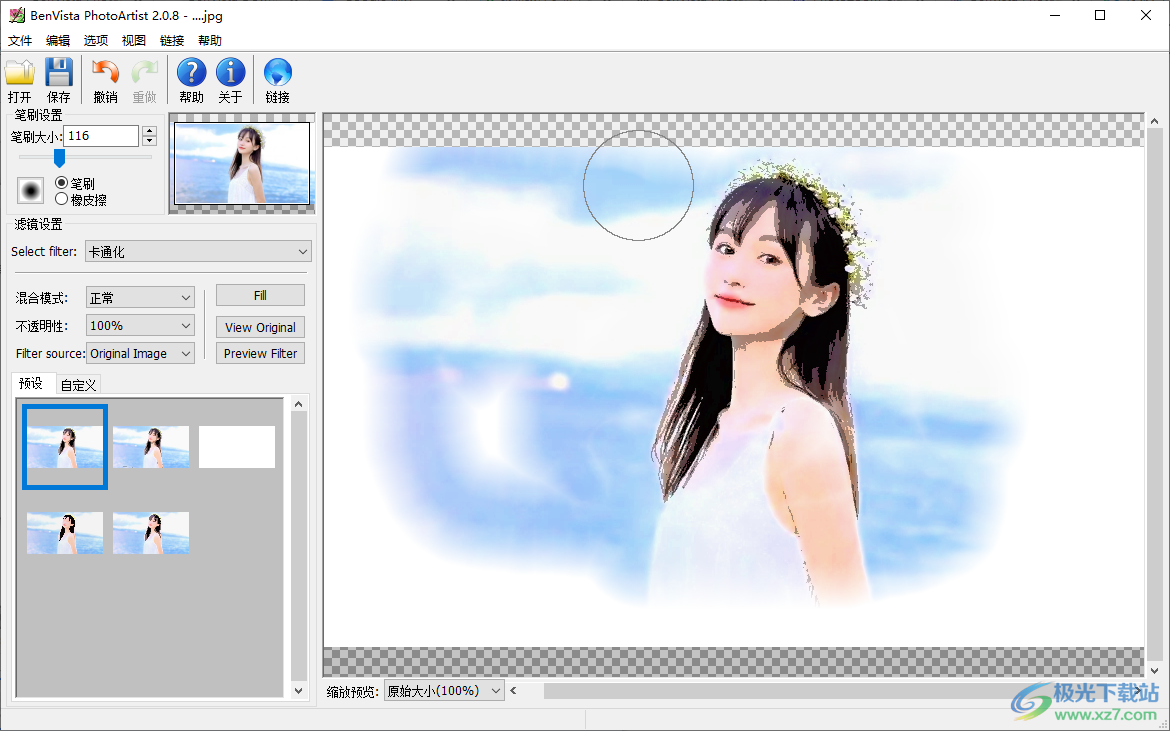Open the 缩放预览 zoom dropdown
The image size is (1170, 731).
click(444, 691)
